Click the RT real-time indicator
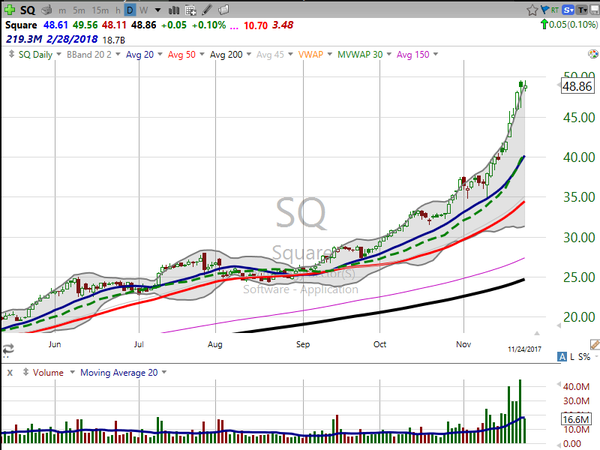The image size is (600, 450). [554, 10]
